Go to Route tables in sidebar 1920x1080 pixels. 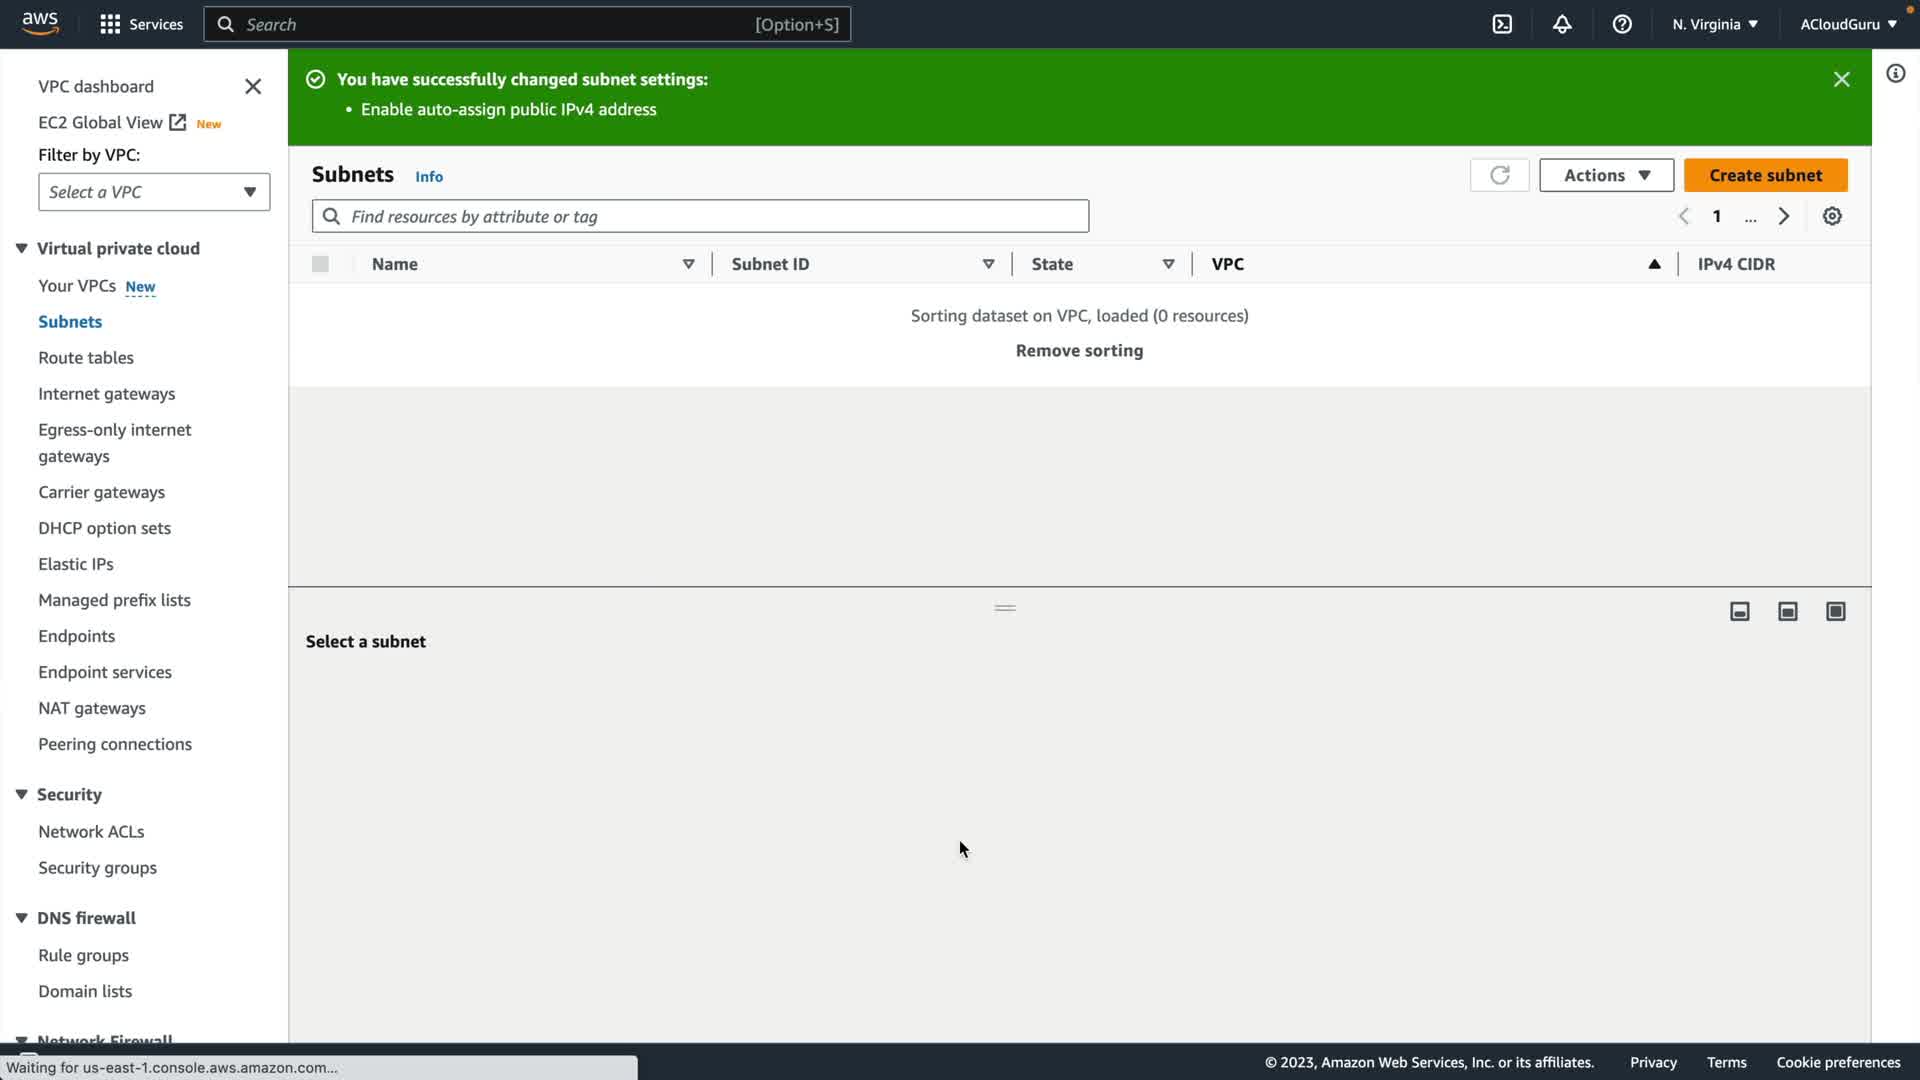(x=86, y=357)
